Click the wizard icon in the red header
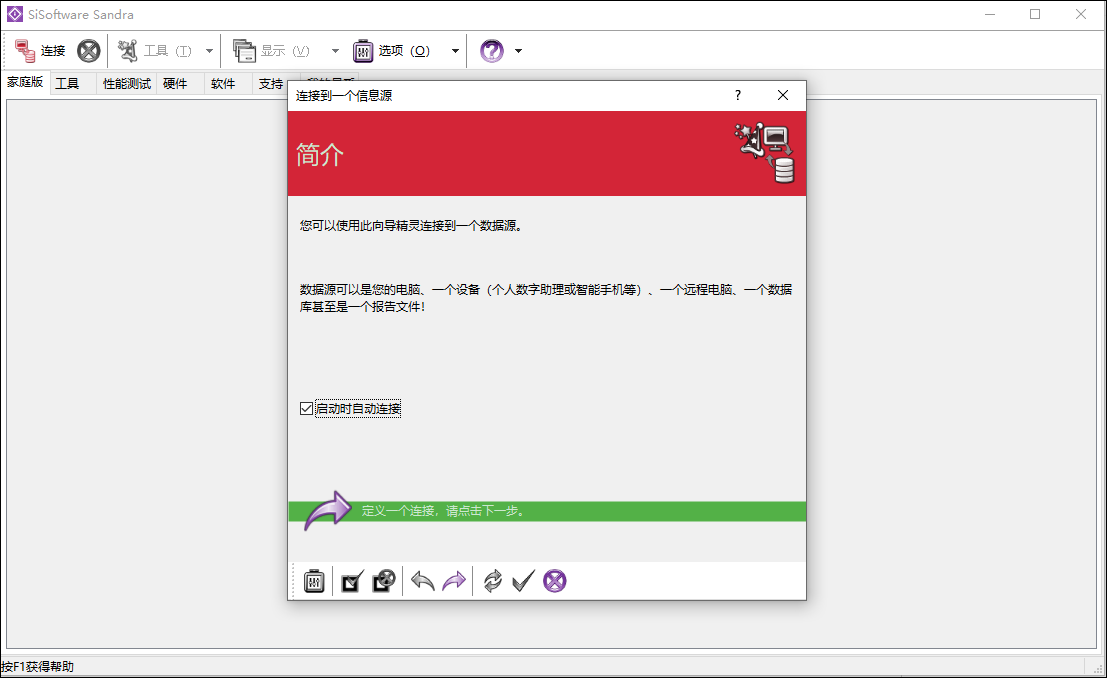The width and height of the screenshot is (1107, 678). pyautogui.click(x=765, y=153)
